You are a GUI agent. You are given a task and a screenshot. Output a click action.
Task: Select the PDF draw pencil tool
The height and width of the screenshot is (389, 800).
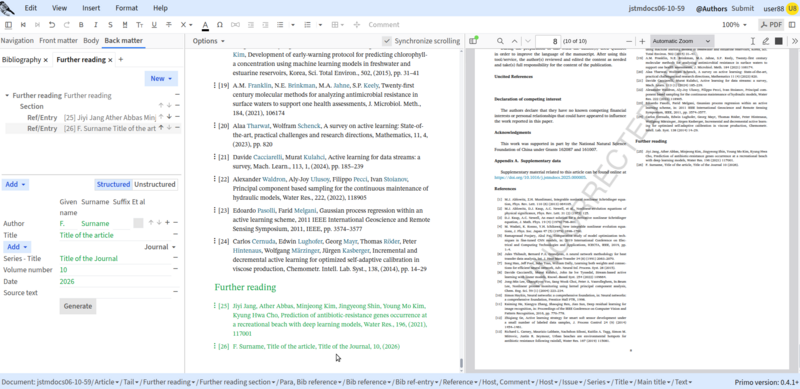[765, 41]
